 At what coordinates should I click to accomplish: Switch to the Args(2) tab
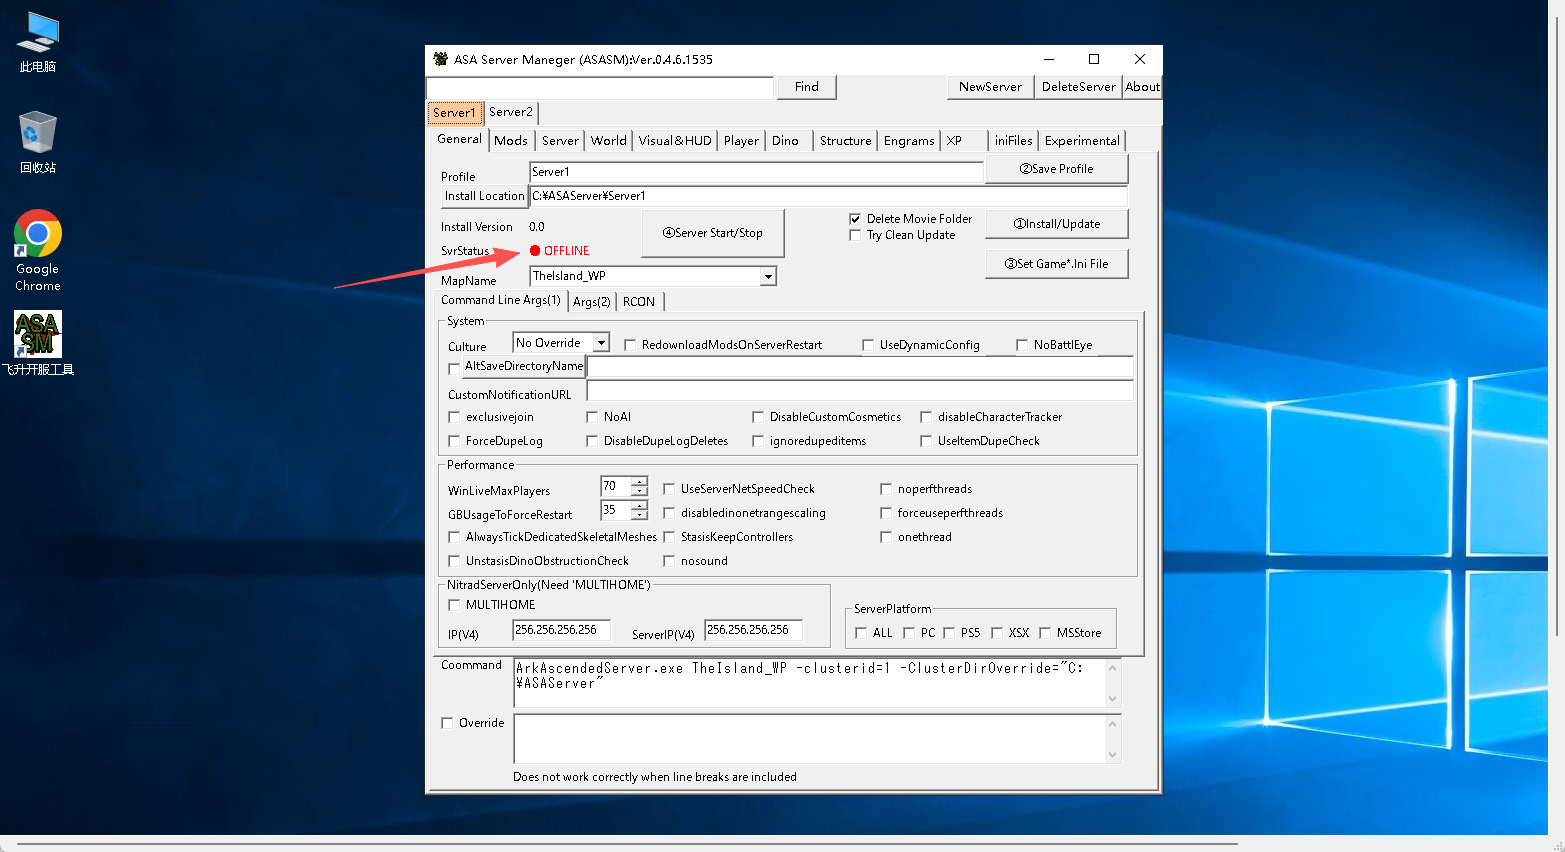(x=592, y=301)
